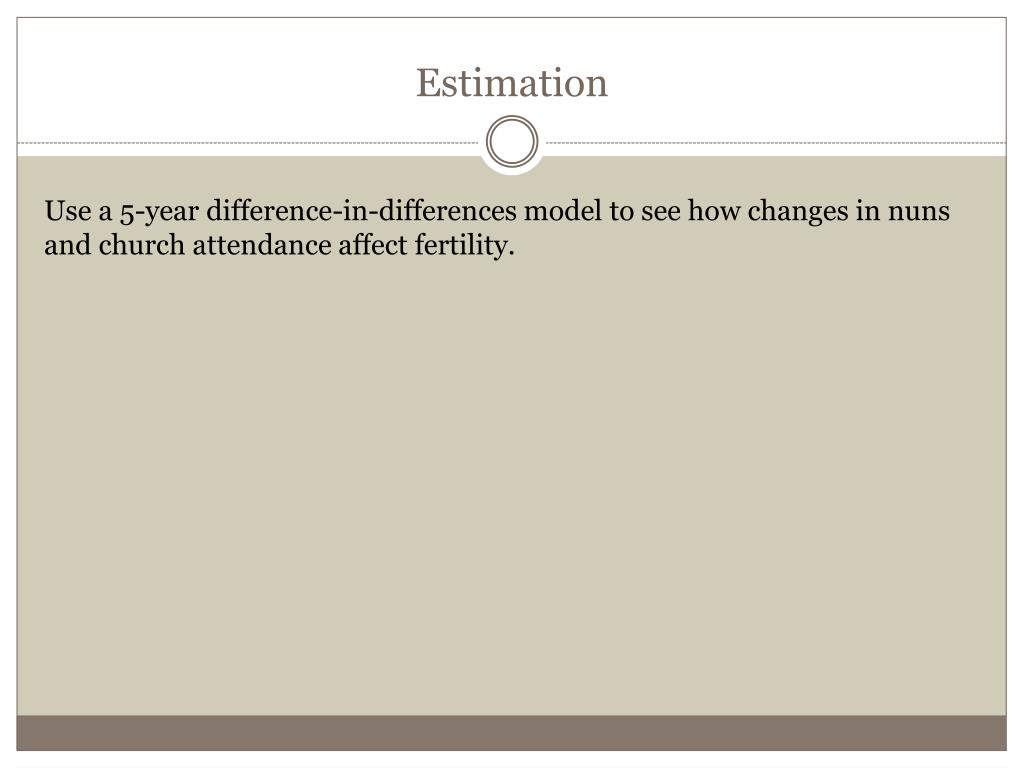Click the empty beige content area

511,483
